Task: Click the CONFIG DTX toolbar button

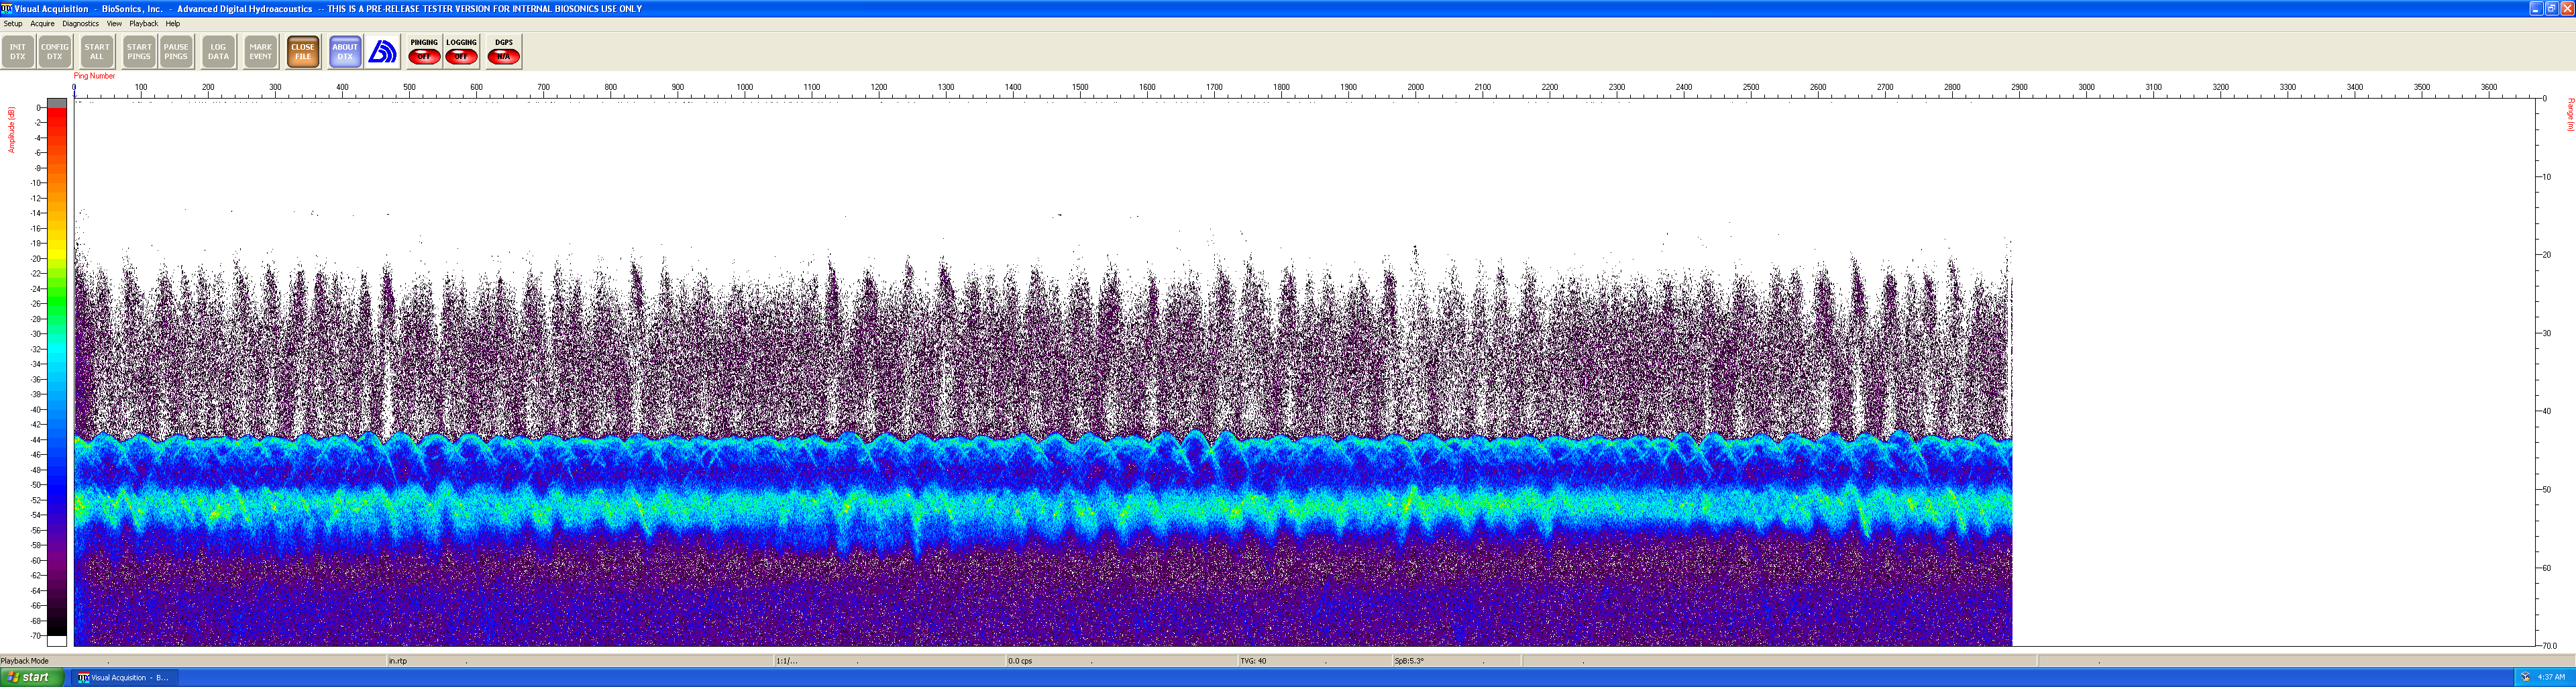Action: point(55,52)
